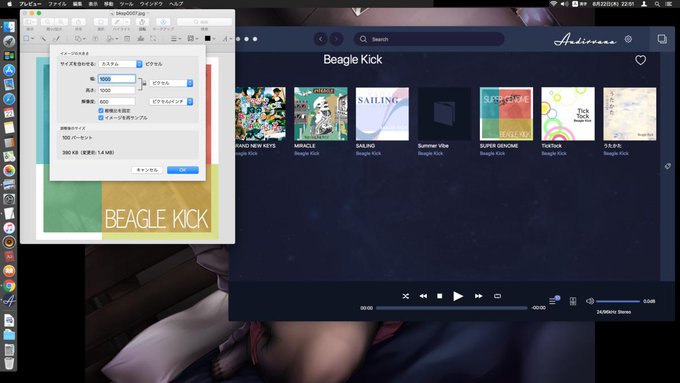Open the line style dropdown in markup bar
Screen dimensions: 680x383
click(176, 39)
